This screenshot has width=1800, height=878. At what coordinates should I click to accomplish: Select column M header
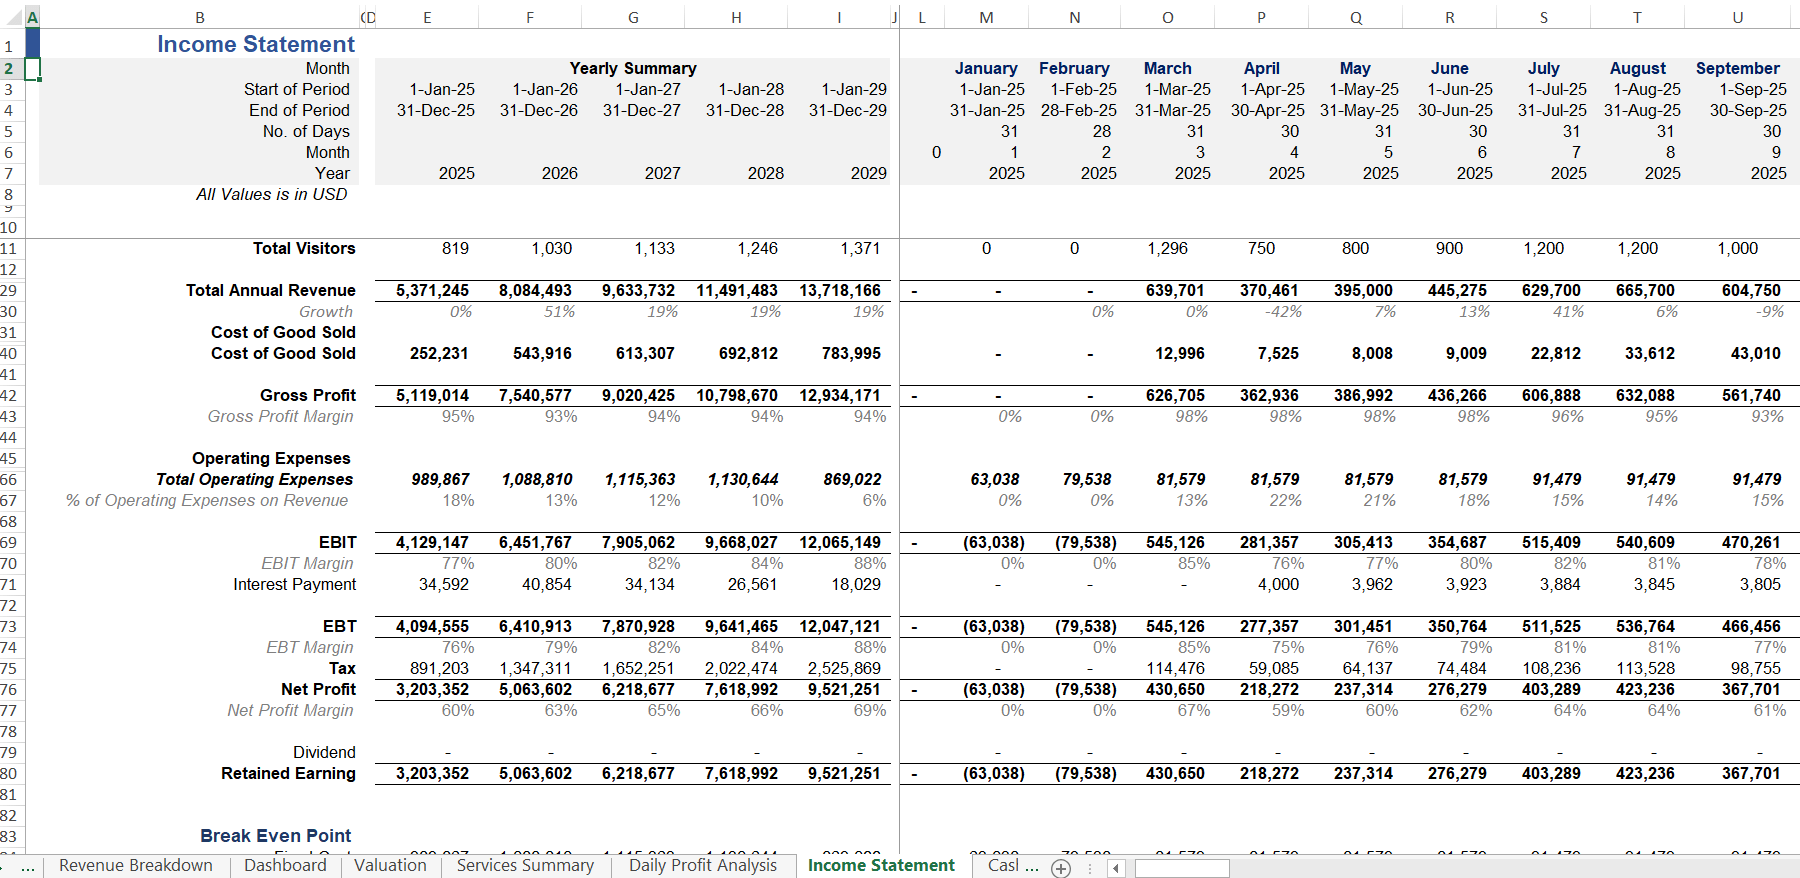986,17
